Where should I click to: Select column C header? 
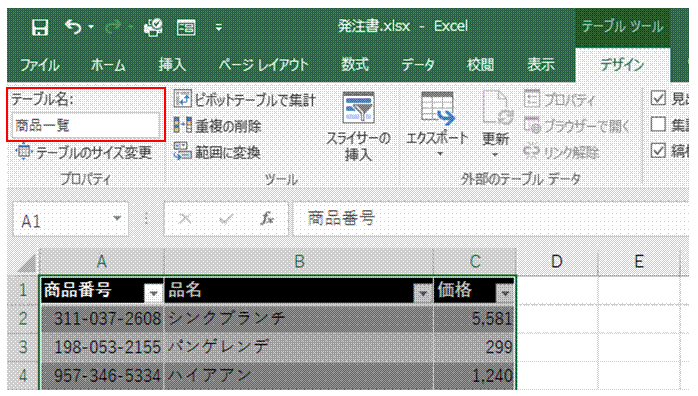475,262
